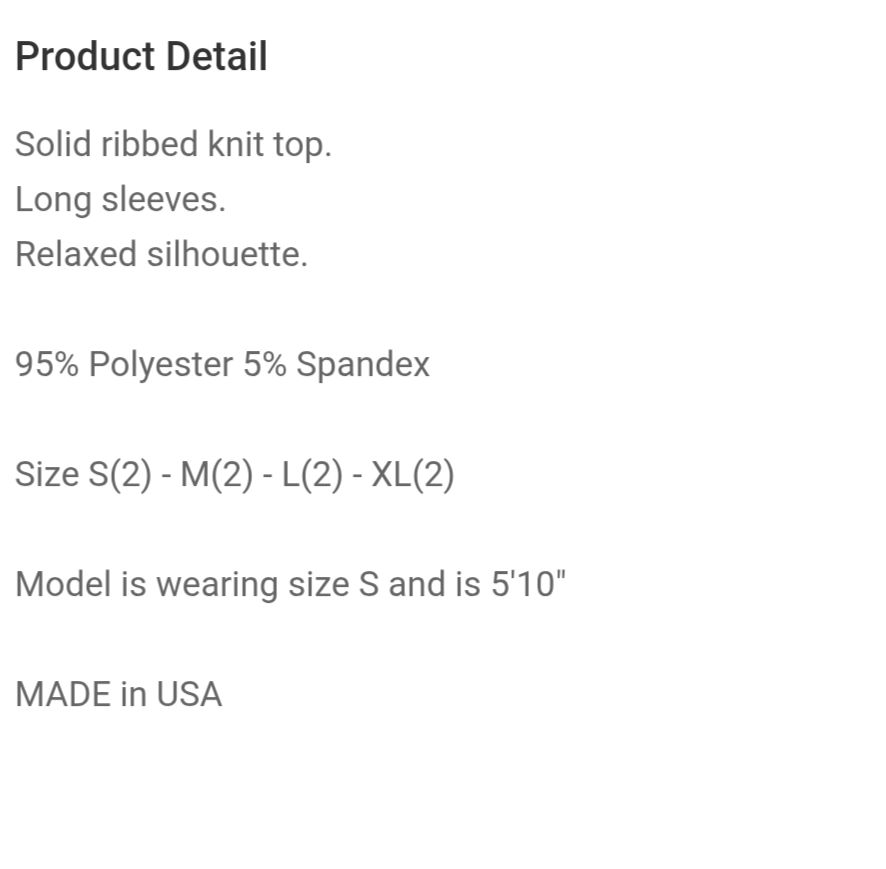Click the word 'Size' before the sizes
886x869 pixels.
[x=47, y=474]
